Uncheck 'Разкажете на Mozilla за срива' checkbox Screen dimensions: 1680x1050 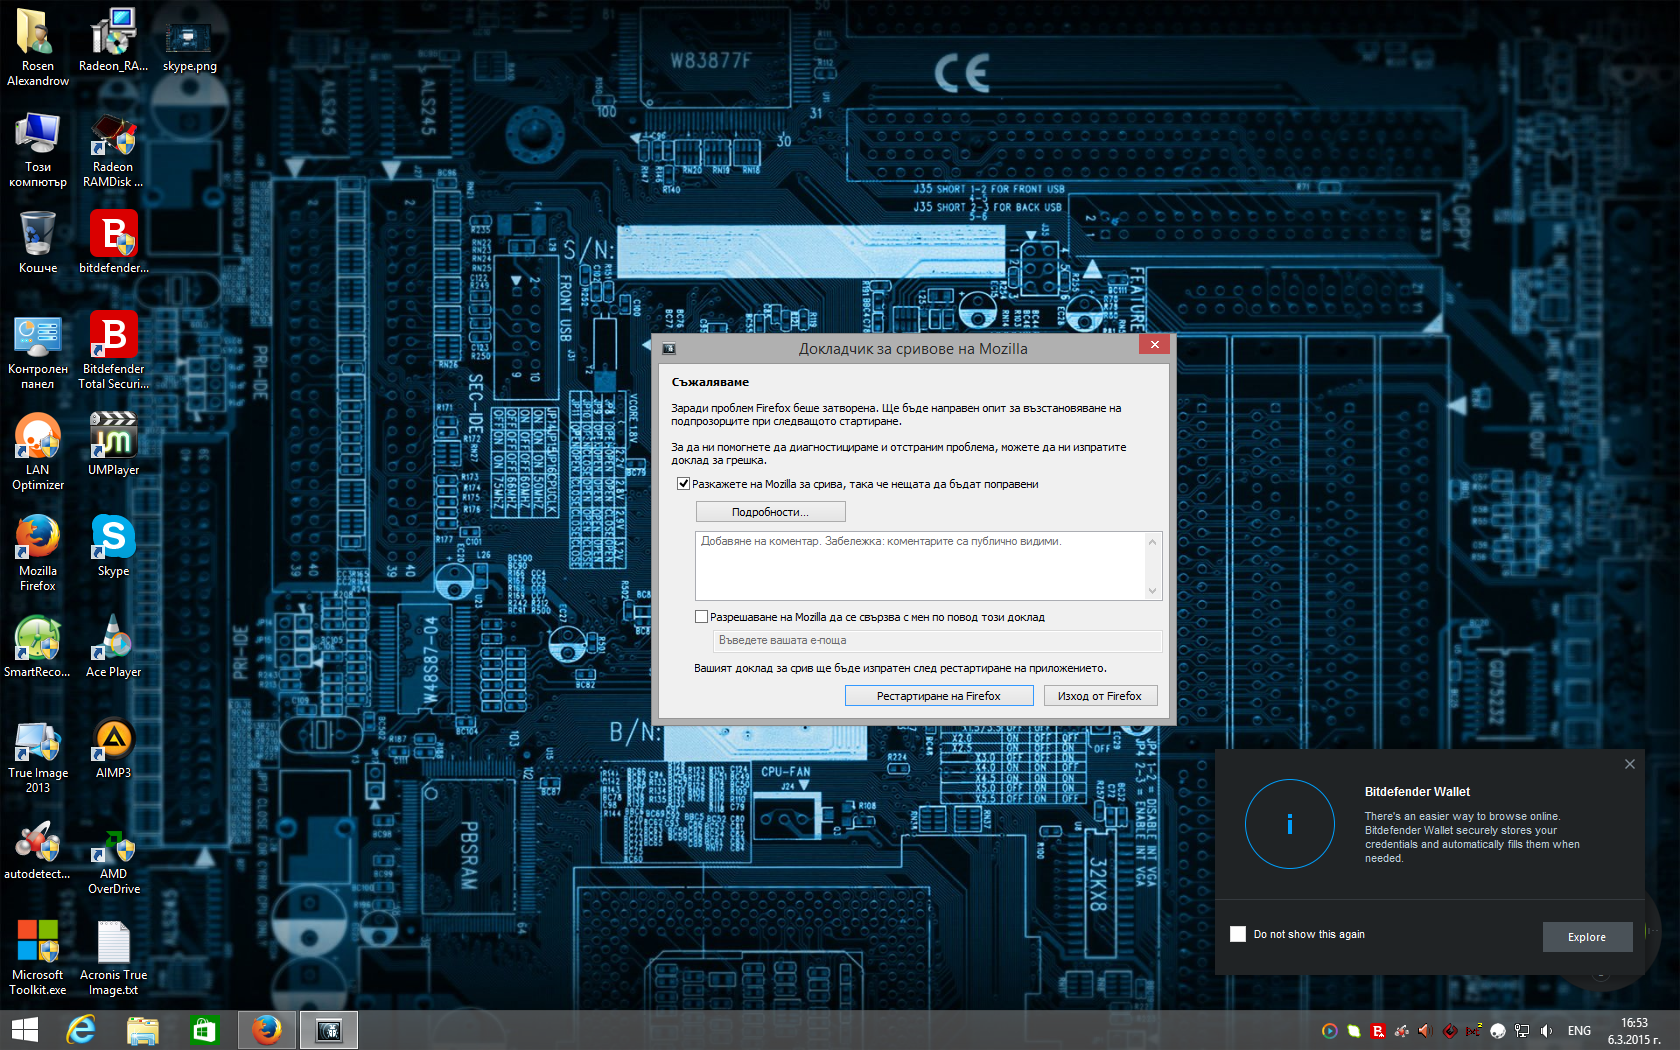(684, 484)
